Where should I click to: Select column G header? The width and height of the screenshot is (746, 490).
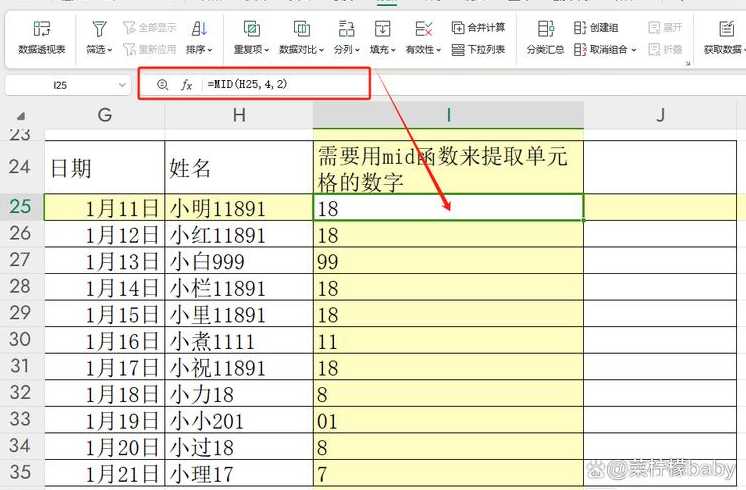pyautogui.click(x=105, y=115)
